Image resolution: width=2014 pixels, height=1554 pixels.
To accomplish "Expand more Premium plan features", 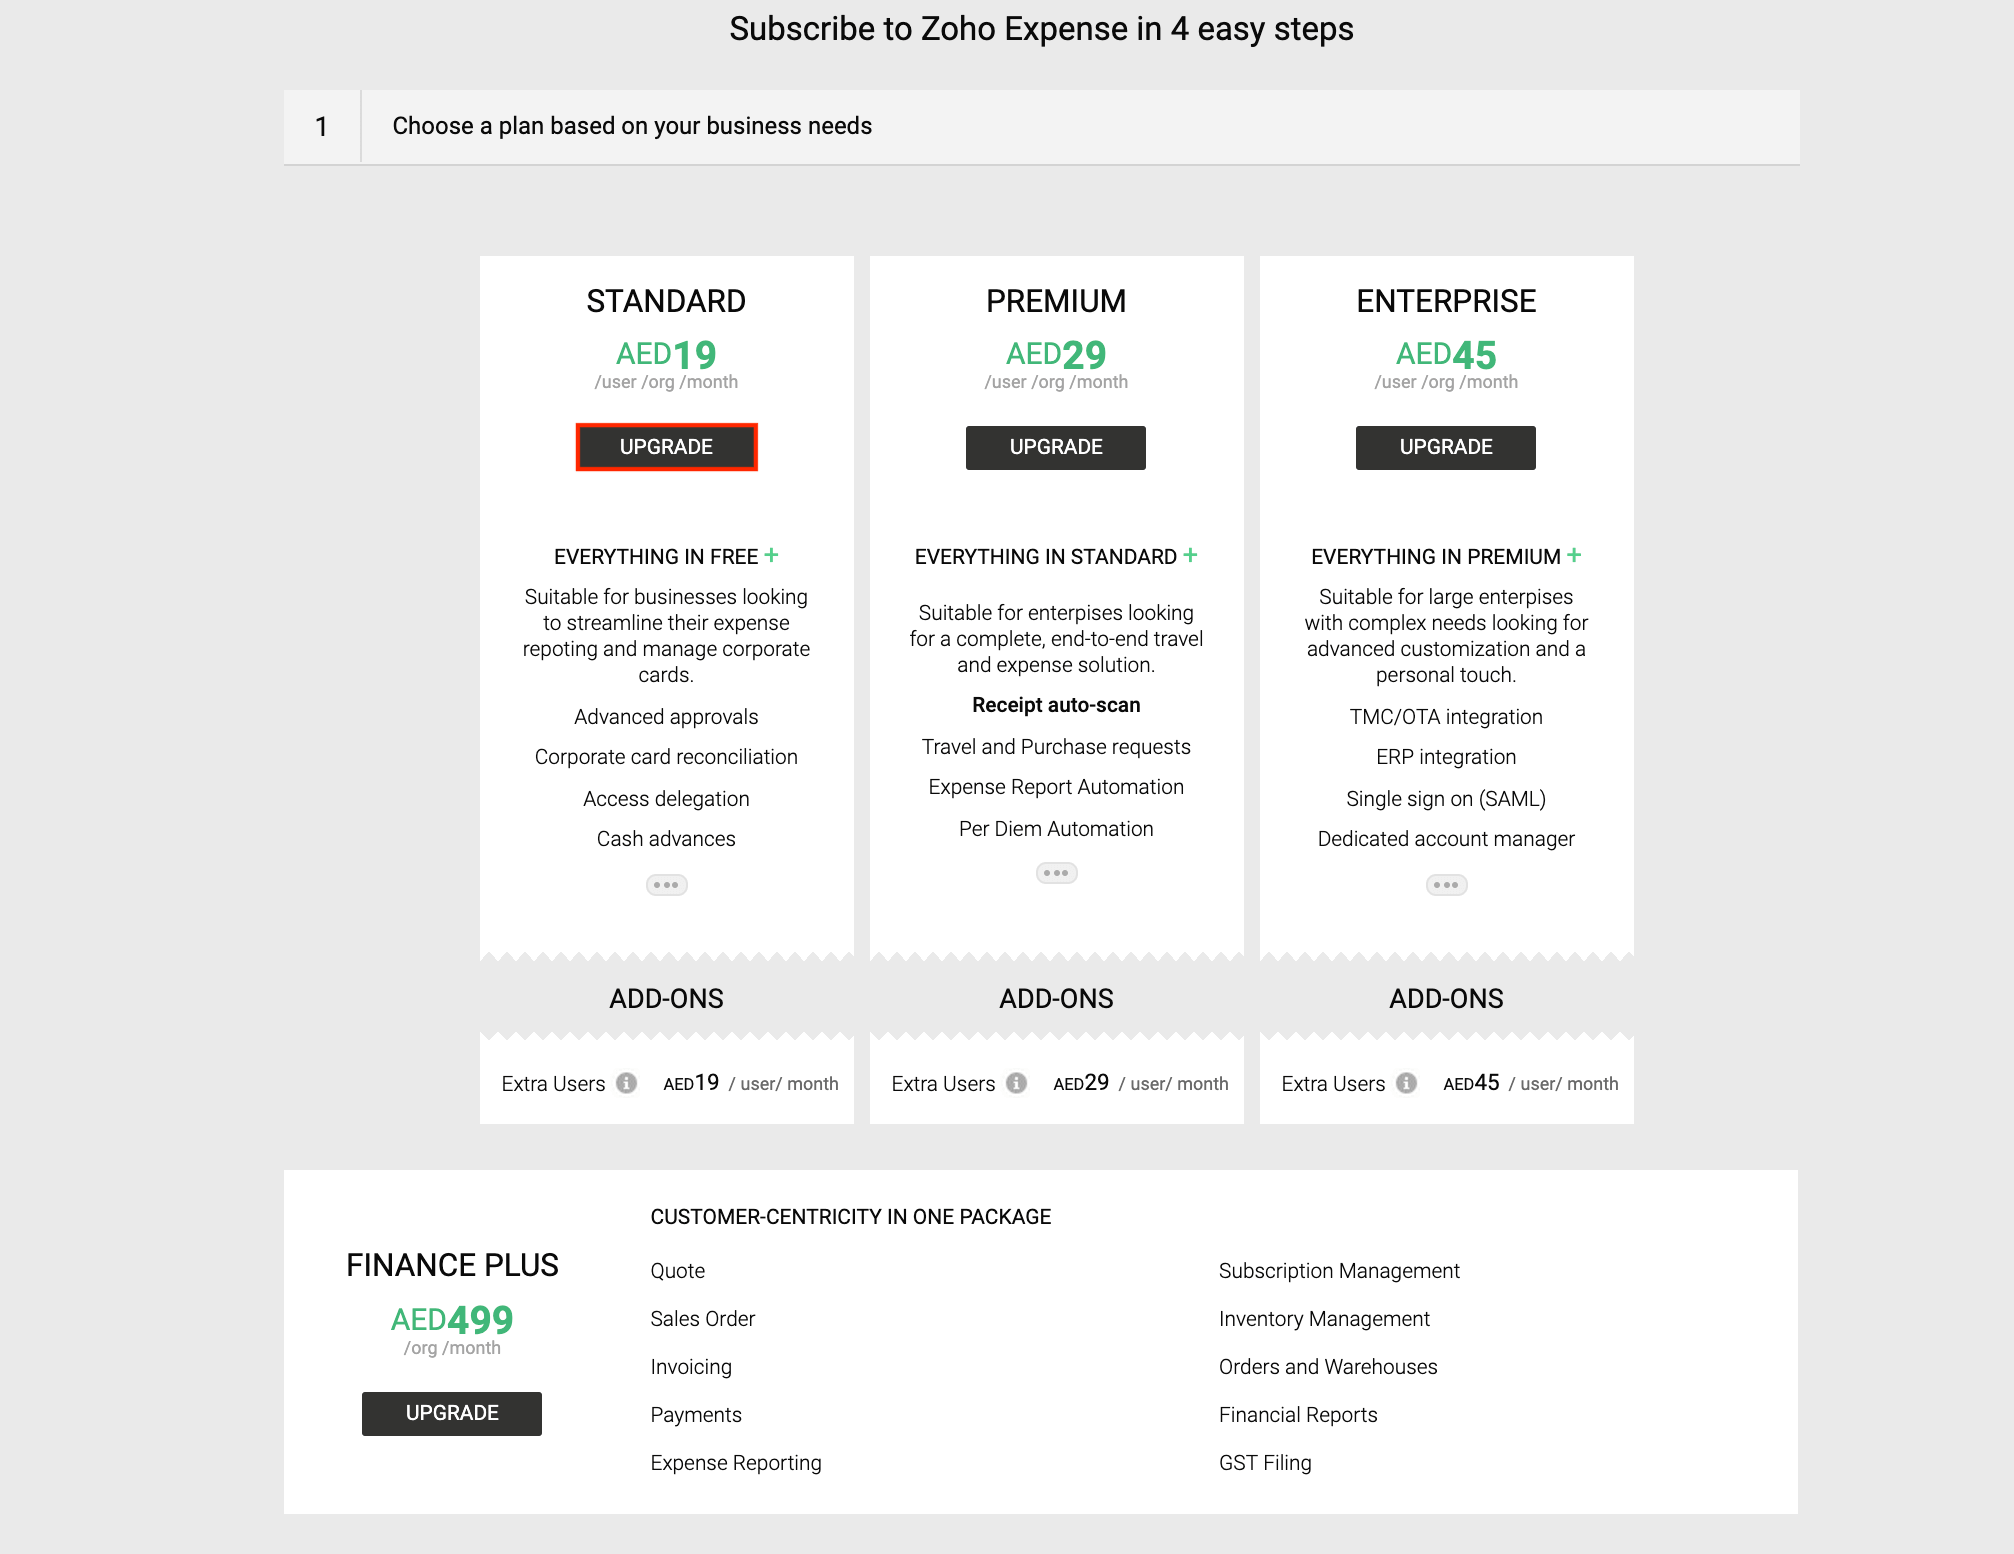I will pyautogui.click(x=1056, y=873).
